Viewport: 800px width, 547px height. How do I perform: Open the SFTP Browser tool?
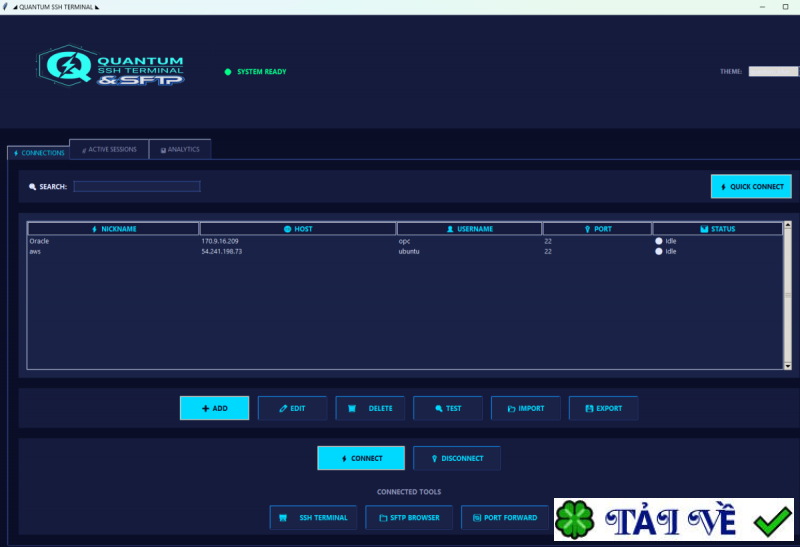(409, 517)
